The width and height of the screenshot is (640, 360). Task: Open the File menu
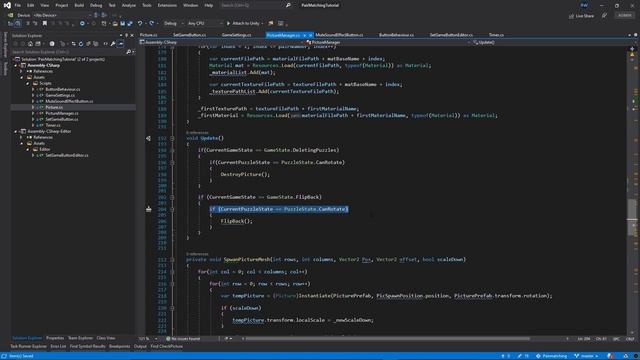tap(18, 5)
